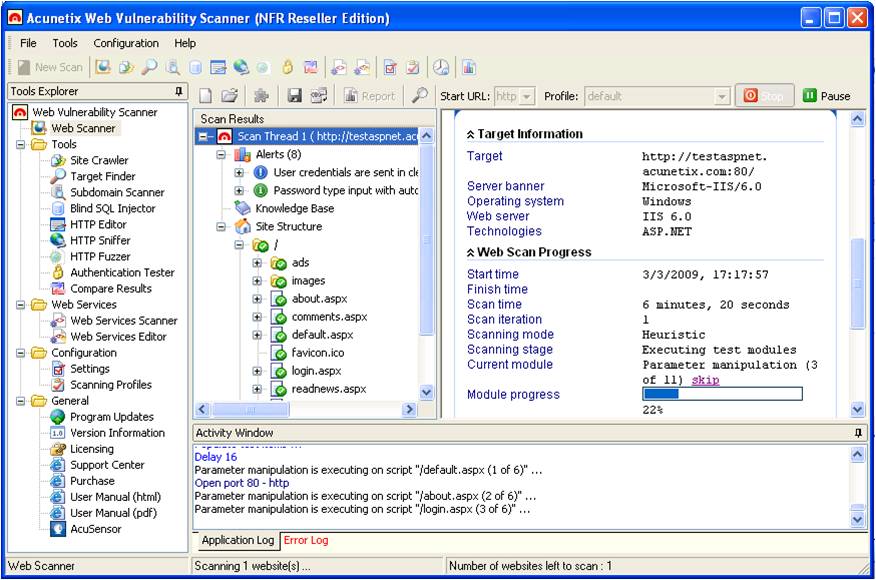Expand the Password type input alert
876x580 pixels.
pyautogui.click(x=239, y=191)
